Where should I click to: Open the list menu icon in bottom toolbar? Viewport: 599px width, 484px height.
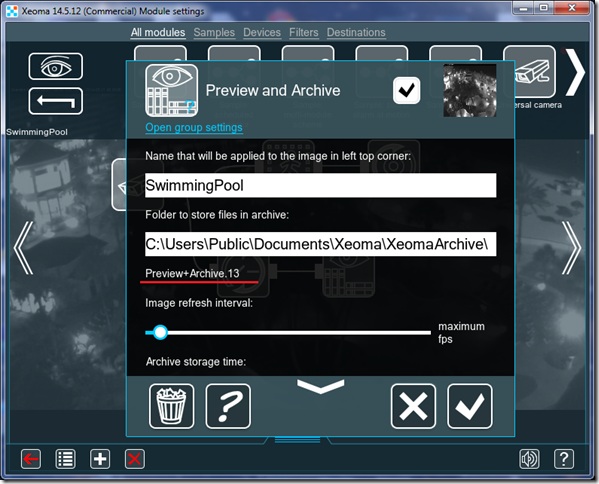click(65, 459)
